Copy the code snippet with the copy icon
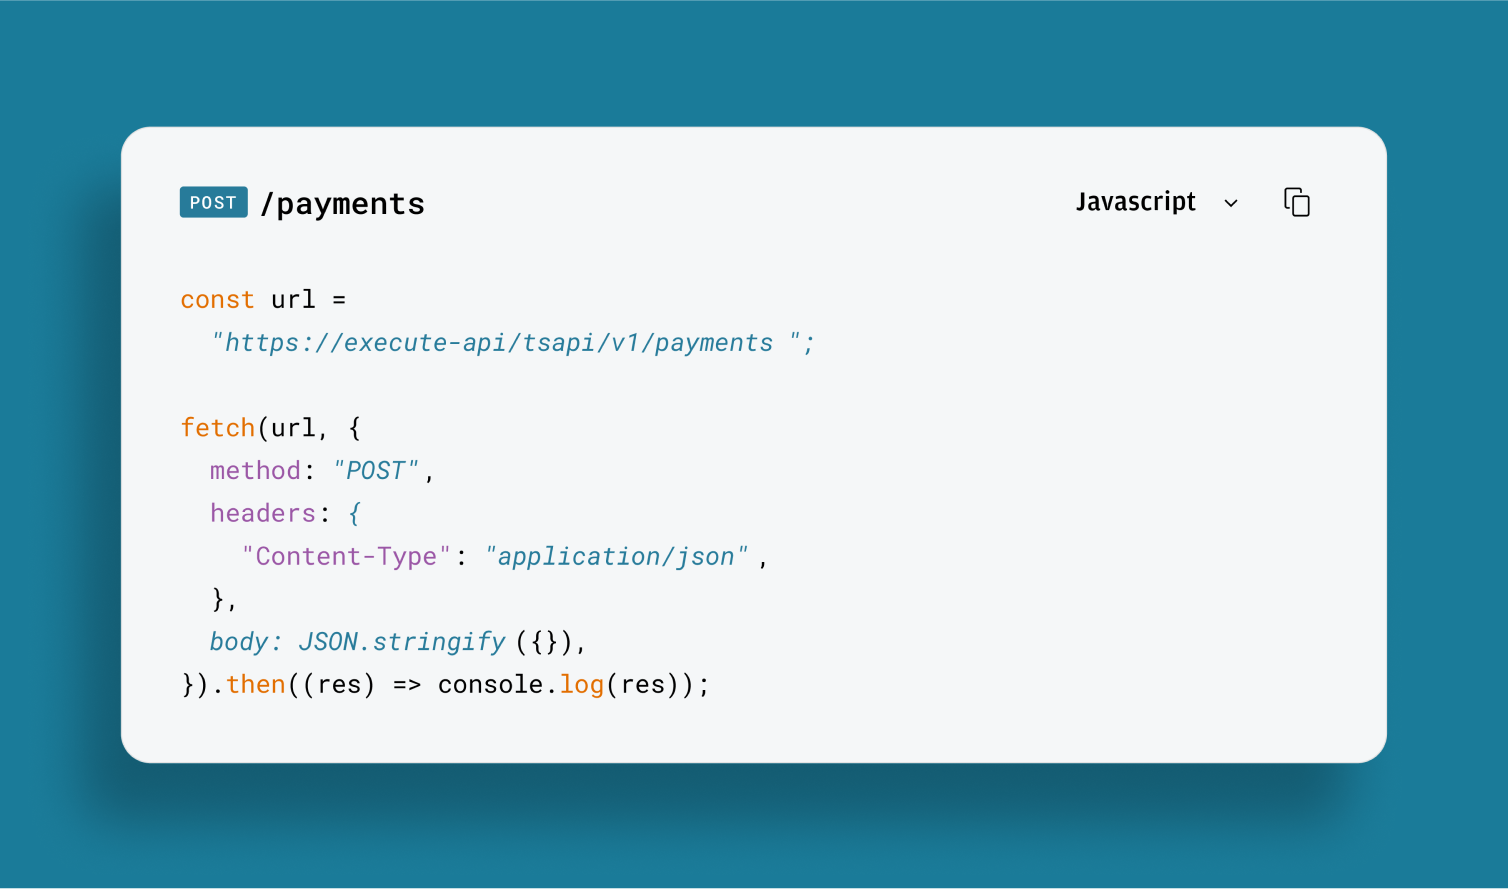1508x889 pixels. pyautogui.click(x=1296, y=202)
